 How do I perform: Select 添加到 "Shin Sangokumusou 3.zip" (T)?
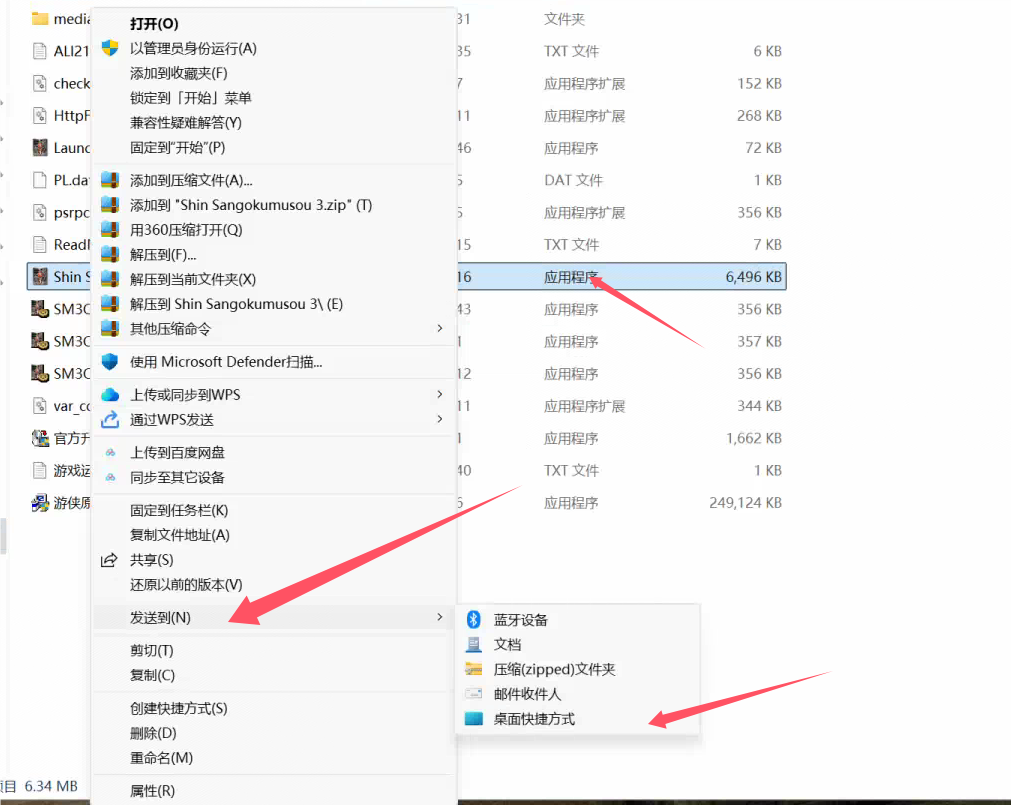tap(251, 205)
